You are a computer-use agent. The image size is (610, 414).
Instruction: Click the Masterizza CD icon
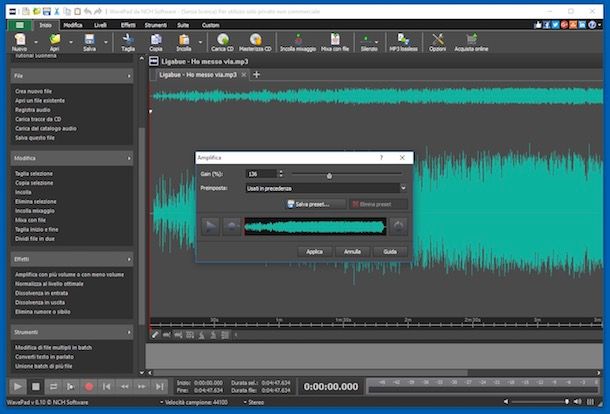[255, 42]
